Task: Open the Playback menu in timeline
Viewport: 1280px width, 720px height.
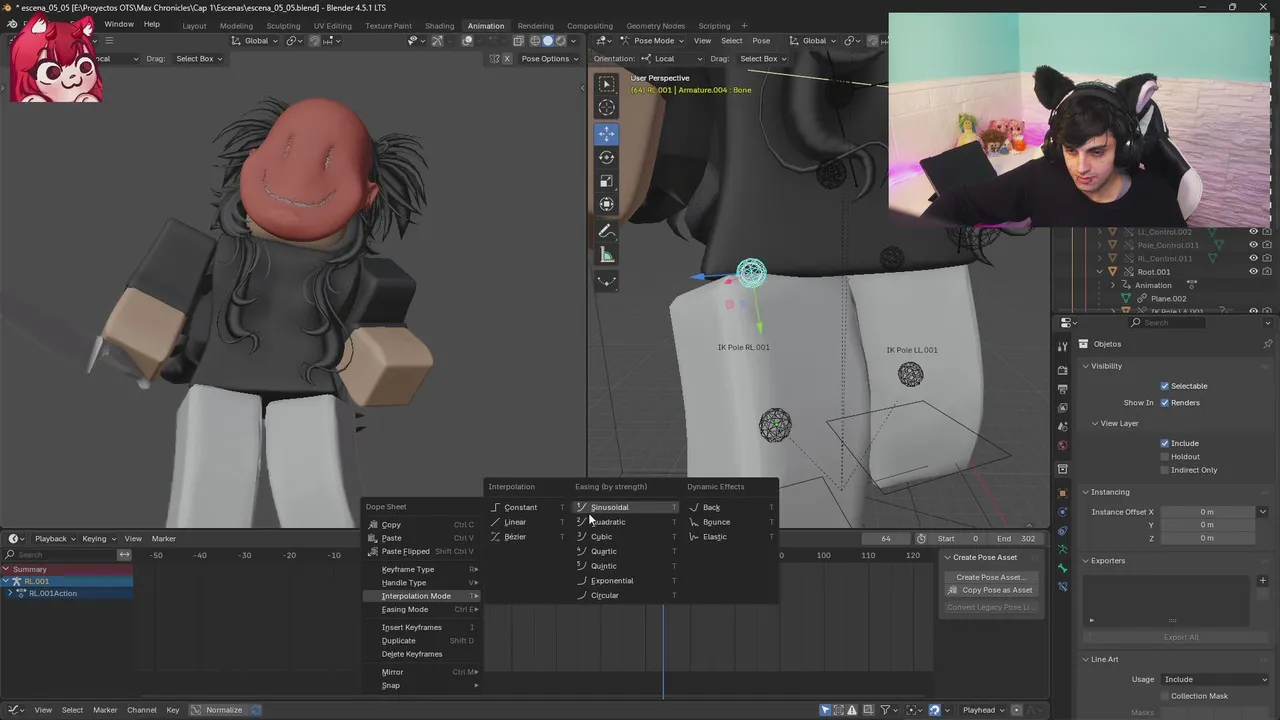Action: tap(54, 539)
